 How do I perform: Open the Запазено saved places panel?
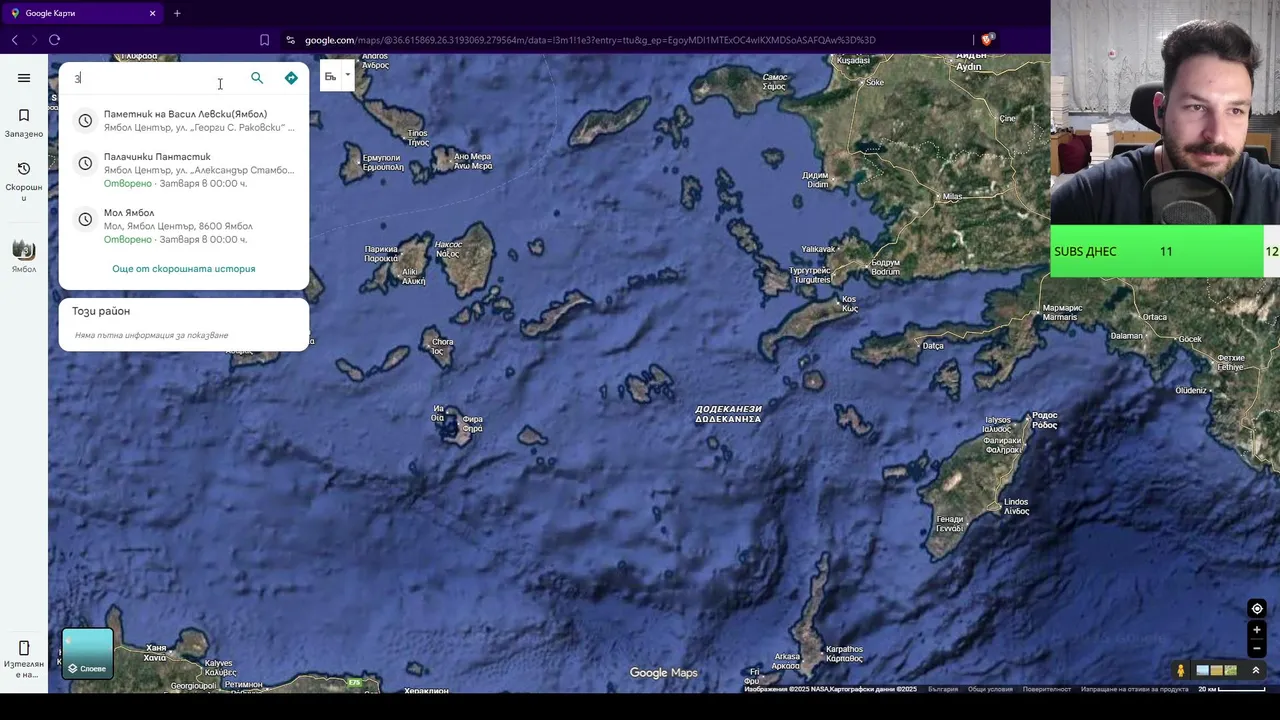coord(24,123)
